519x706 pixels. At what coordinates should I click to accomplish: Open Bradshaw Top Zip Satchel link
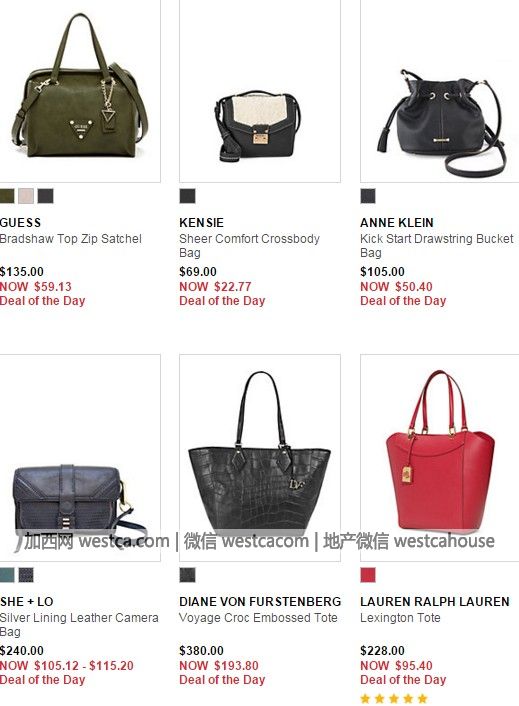(71, 239)
